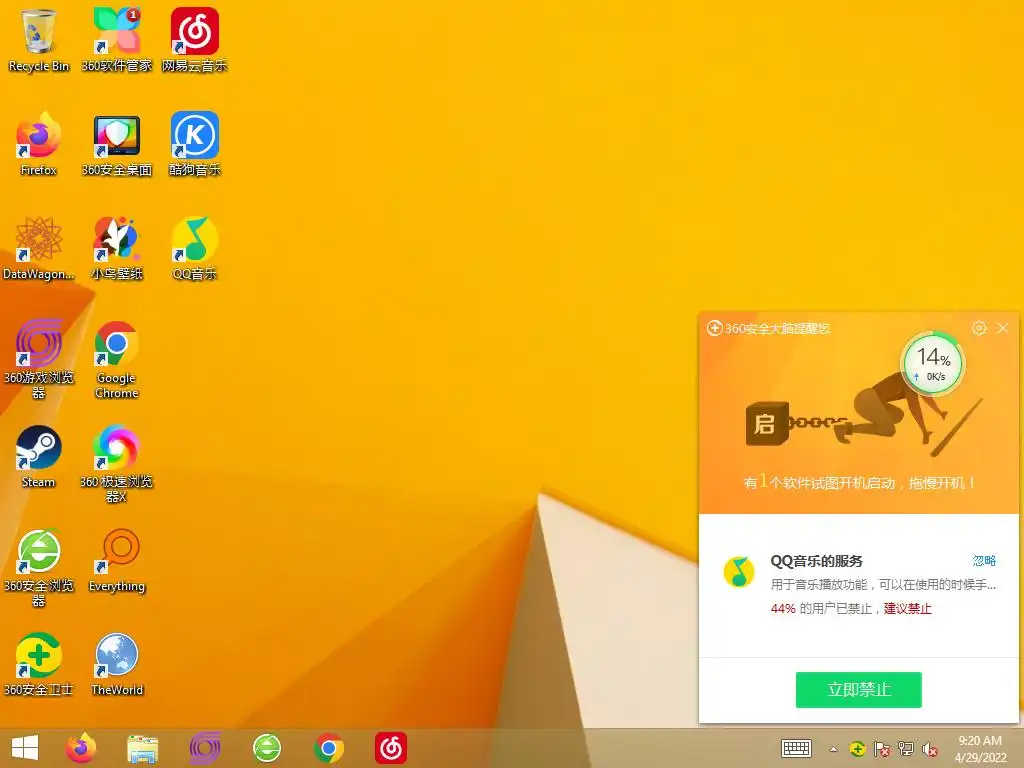The height and width of the screenshot is (768, 1024).
Task: Launch 360安全浏览器 from the taskbar
Action: [x=266, y=748]
